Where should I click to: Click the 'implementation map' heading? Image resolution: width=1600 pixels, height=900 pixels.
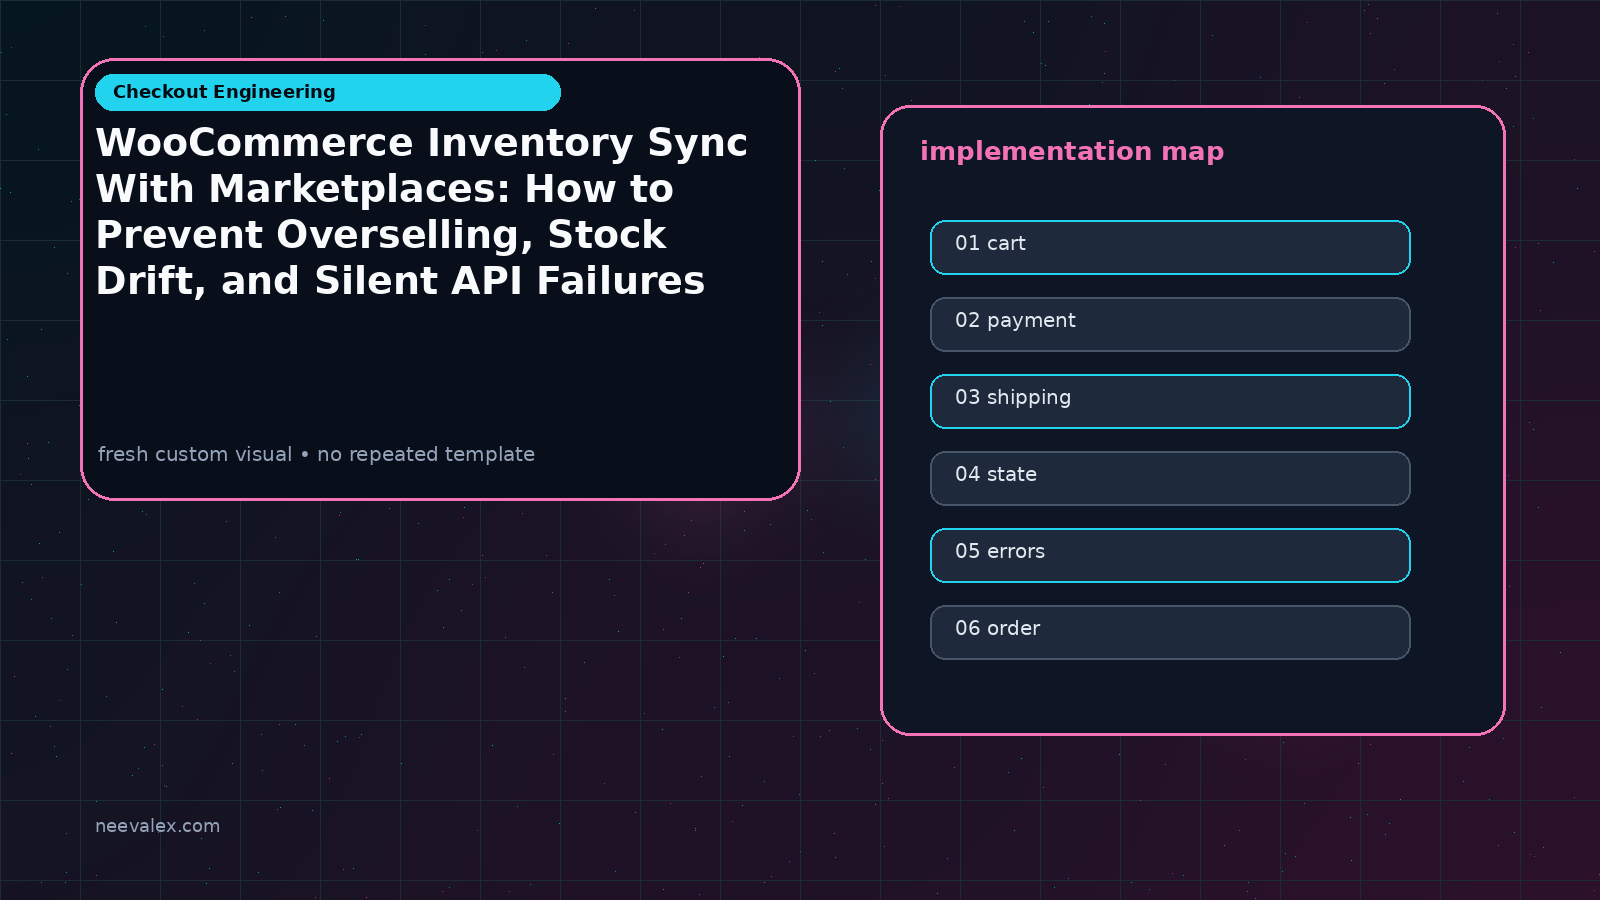(x=1072, y=152)
